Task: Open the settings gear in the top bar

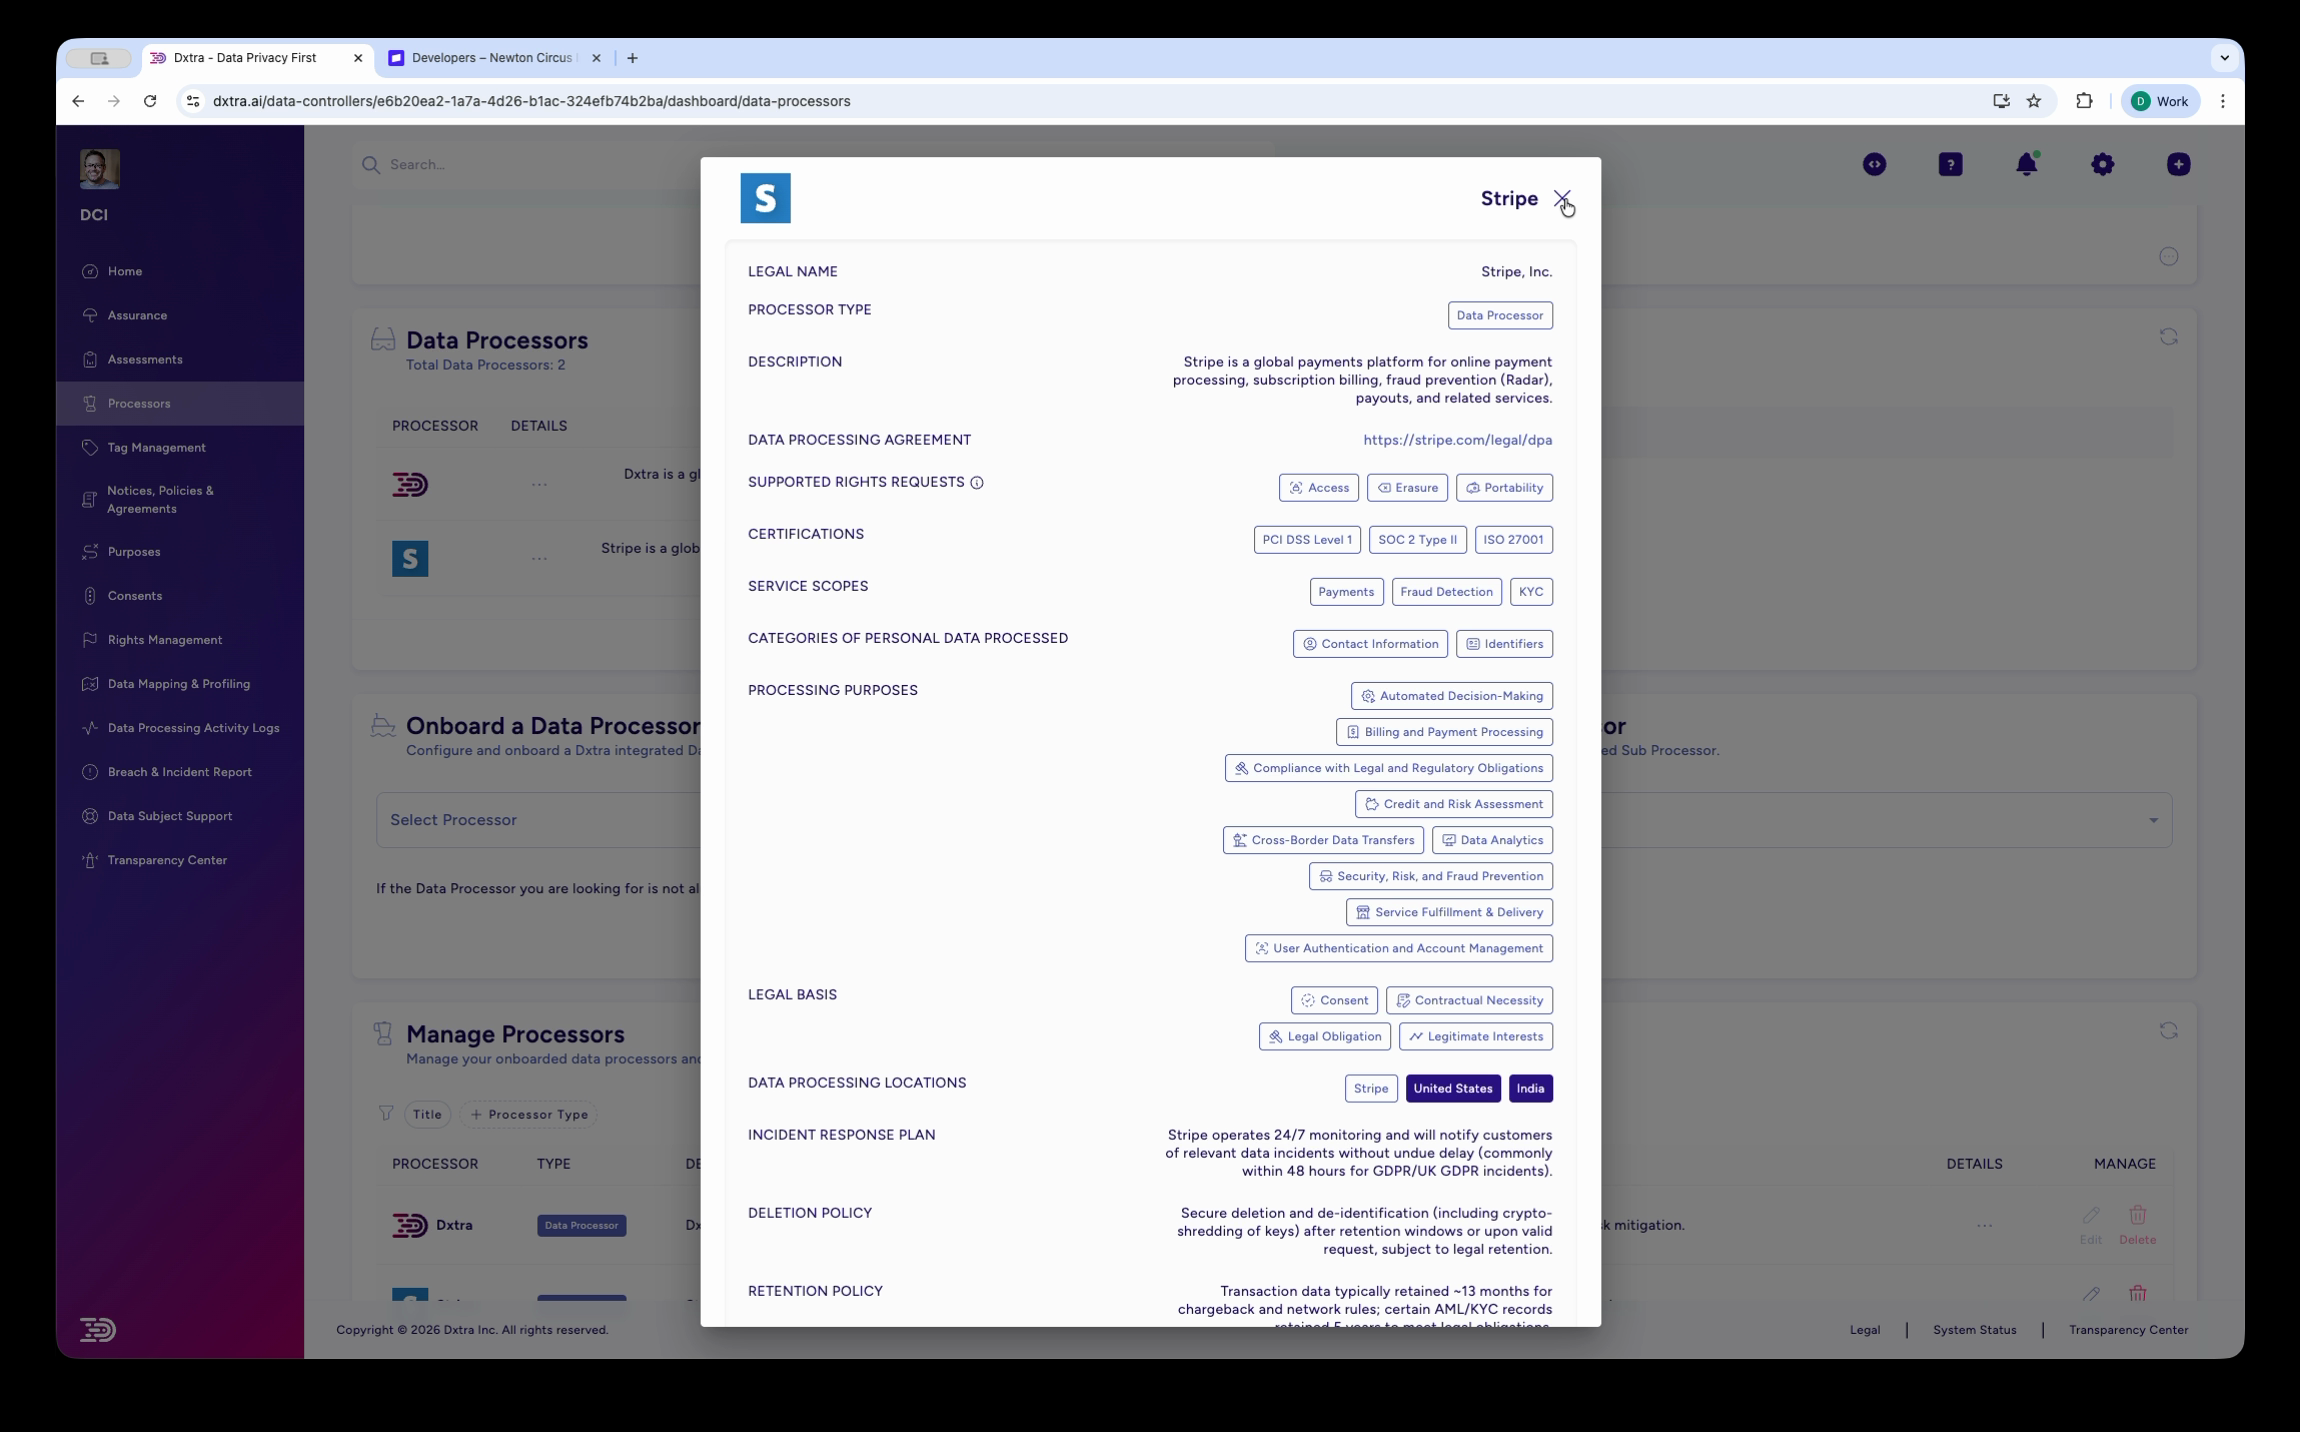Action: coord(2102,164)
